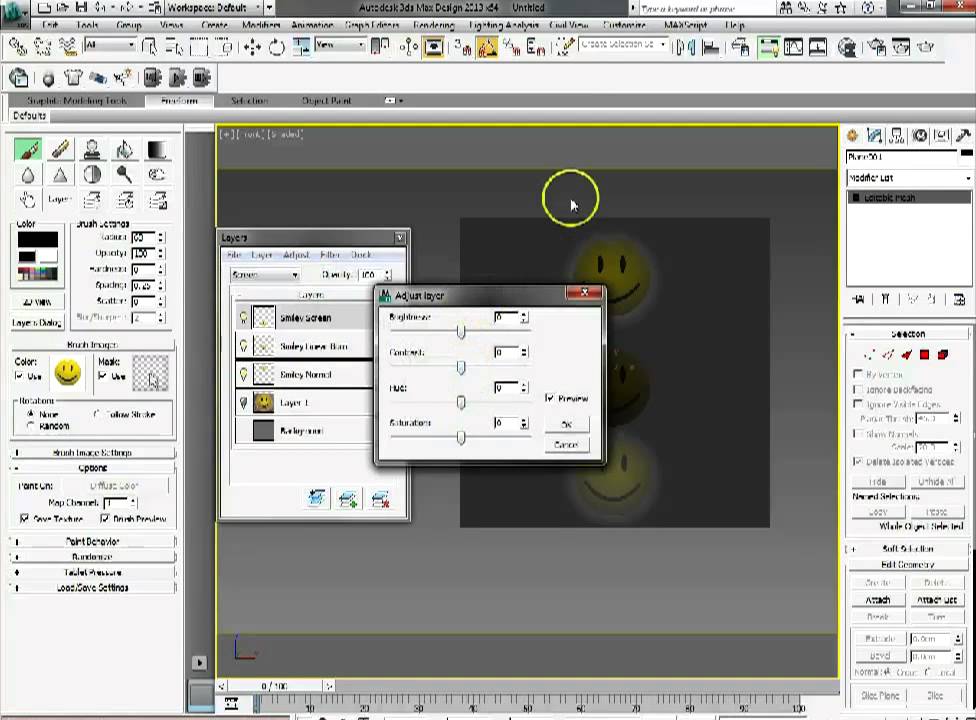Open the Modifiers menu
Viewport: 976px width, 720px height.
point(261,26)
